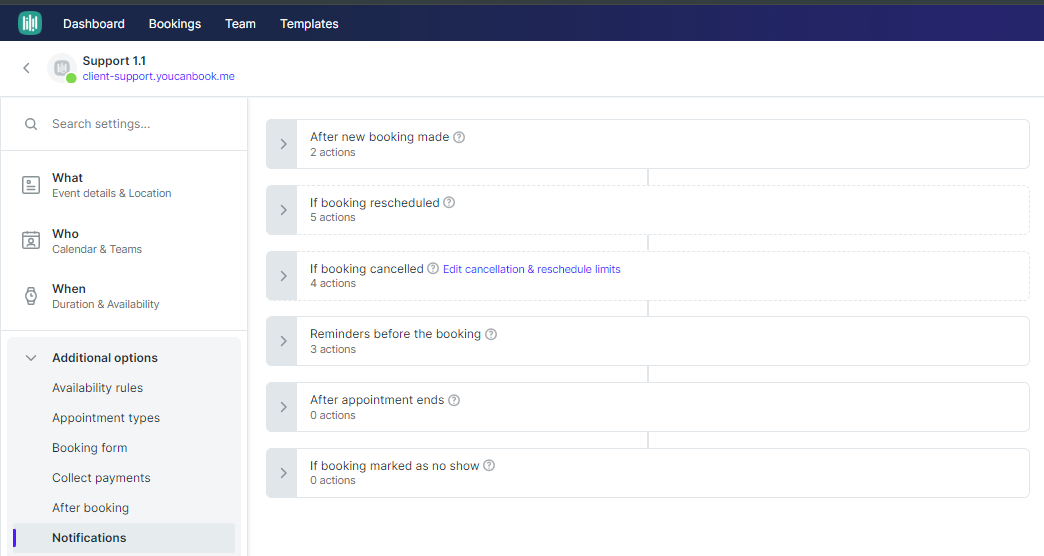
Task: Expand the If booking rescheduled section
Action: coord(283,210)
